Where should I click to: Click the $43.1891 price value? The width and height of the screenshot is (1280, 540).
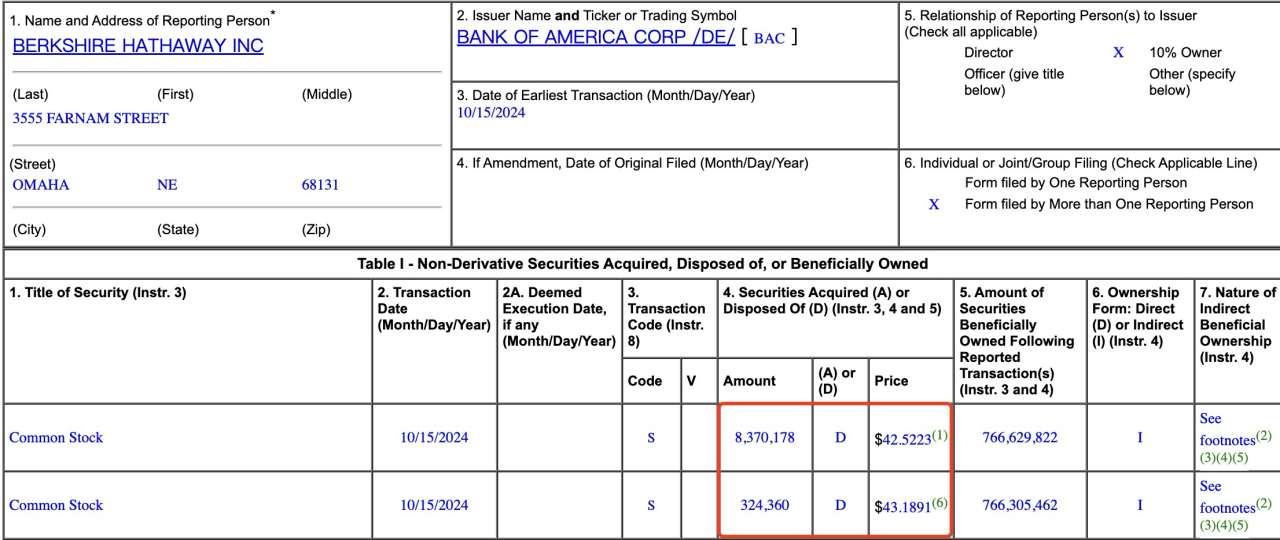pos(904,507)
